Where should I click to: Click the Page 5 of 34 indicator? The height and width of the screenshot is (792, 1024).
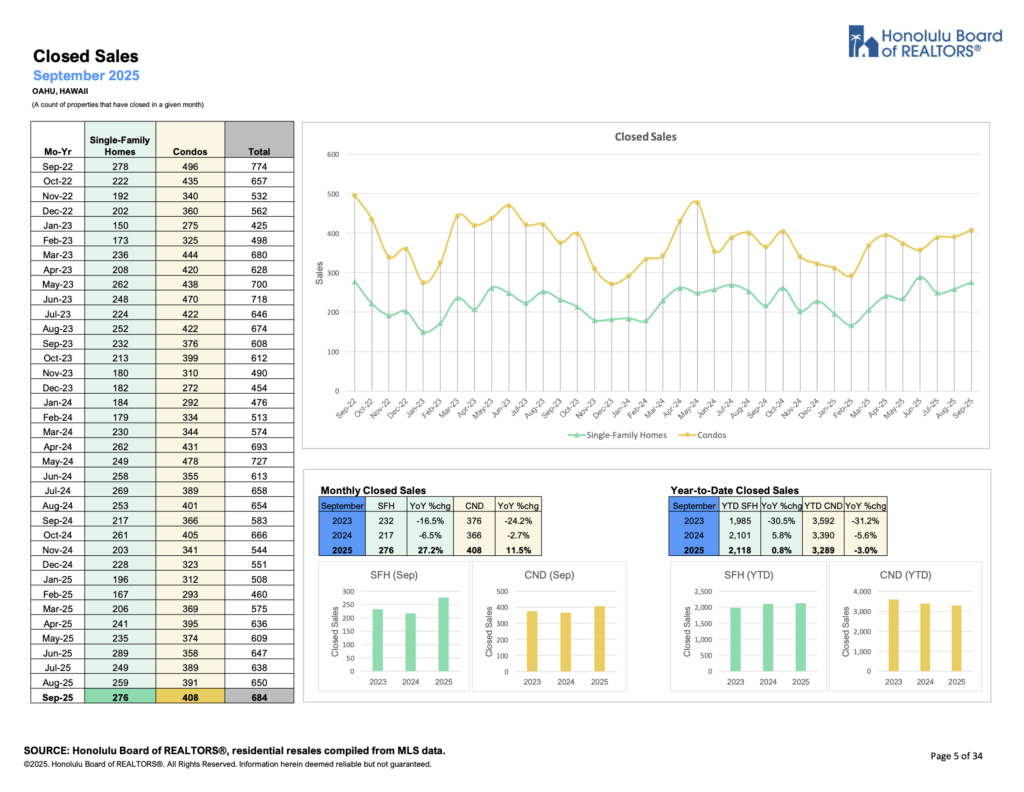tap(962, 756)
